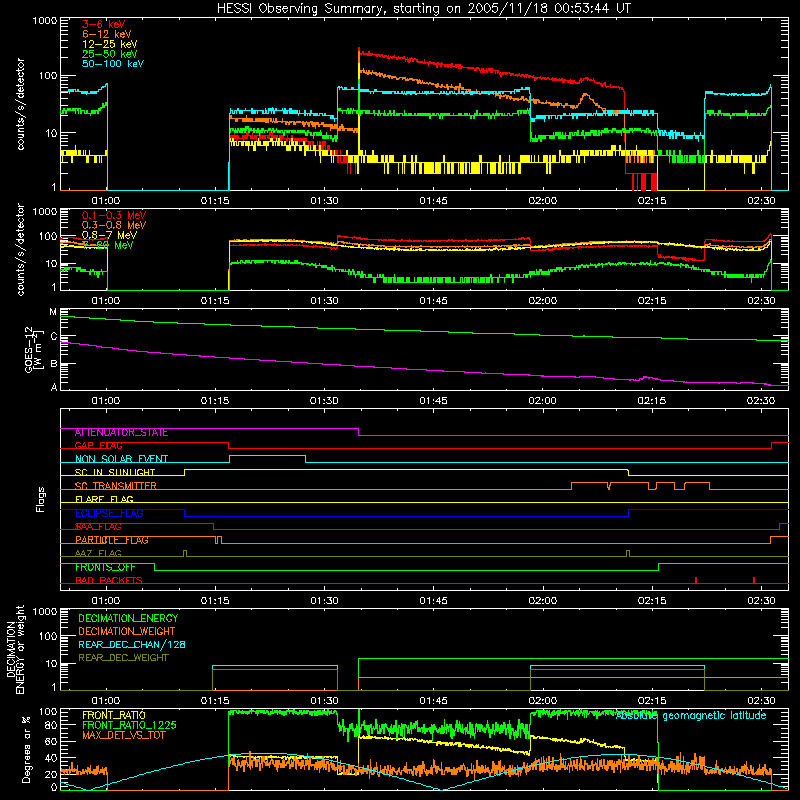The image size is (800, 800).
Task: Click counts/s/detector axis title of keV panel
Action: [x=20, y=104]
